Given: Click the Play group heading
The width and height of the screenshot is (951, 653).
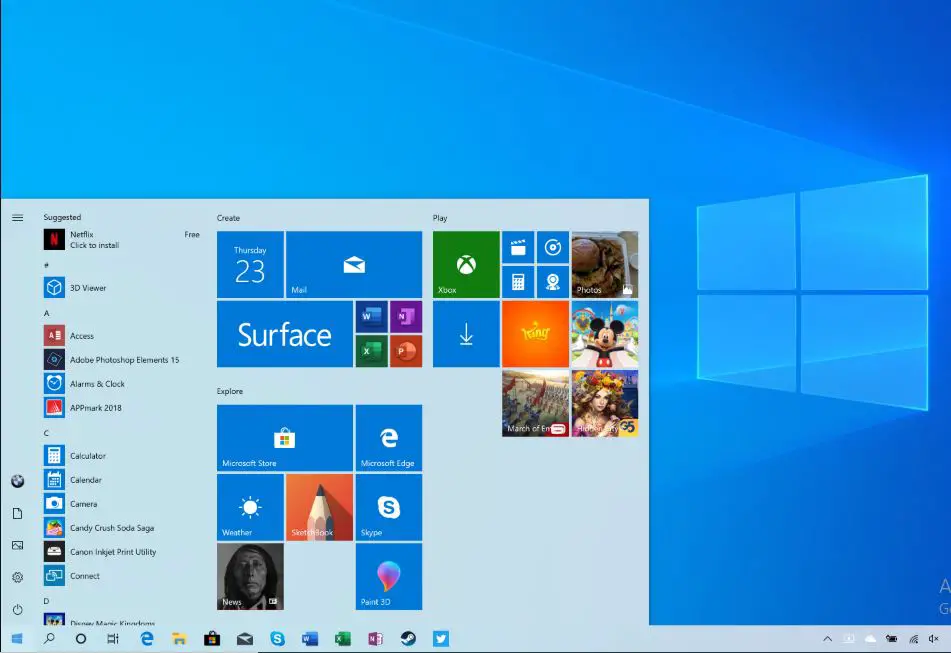Looking at the screenshot, I should (x=440, y=218).
